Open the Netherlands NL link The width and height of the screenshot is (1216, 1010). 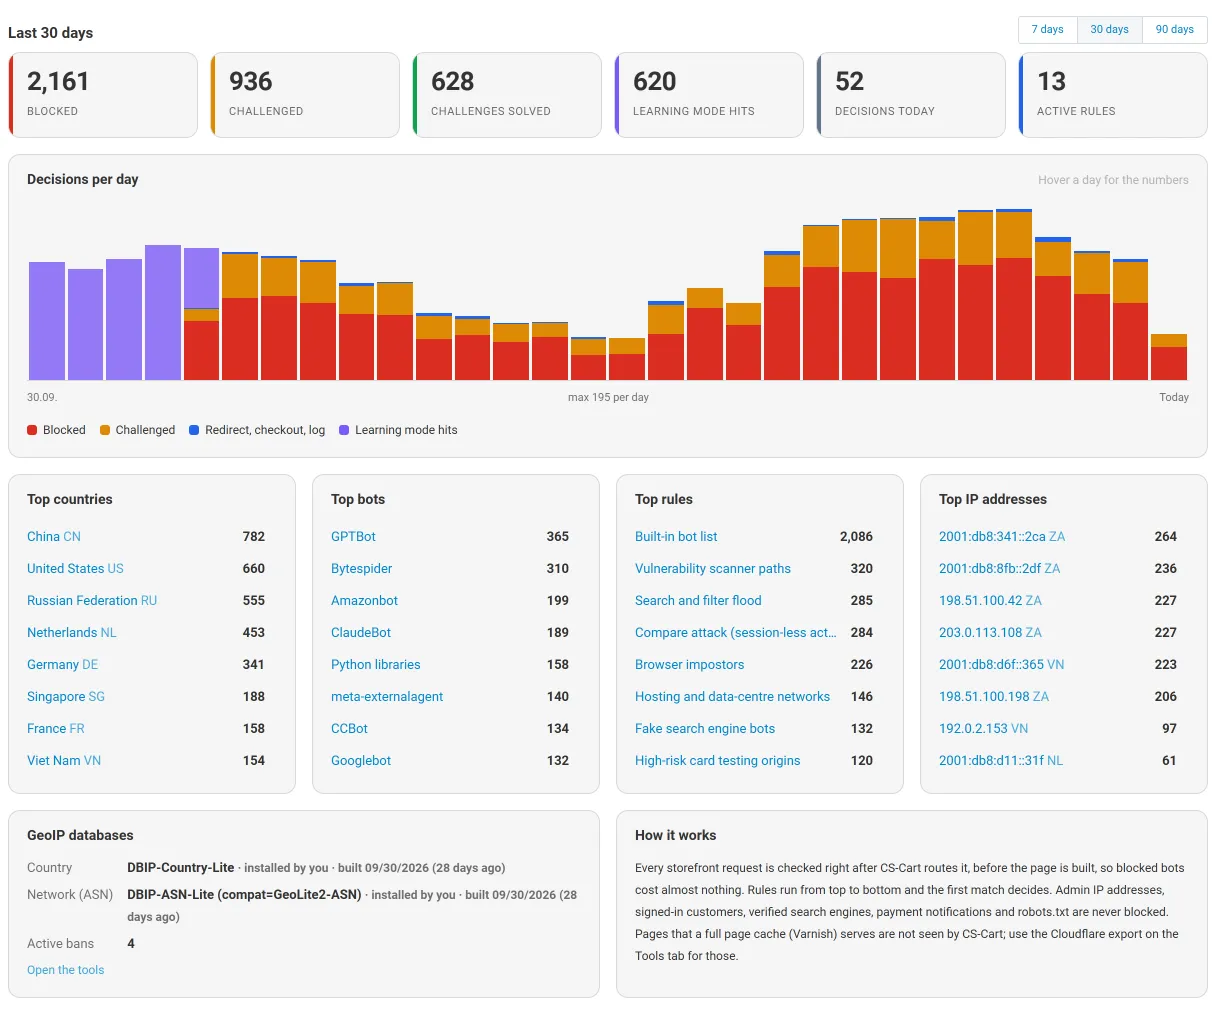tap(72, 633)
